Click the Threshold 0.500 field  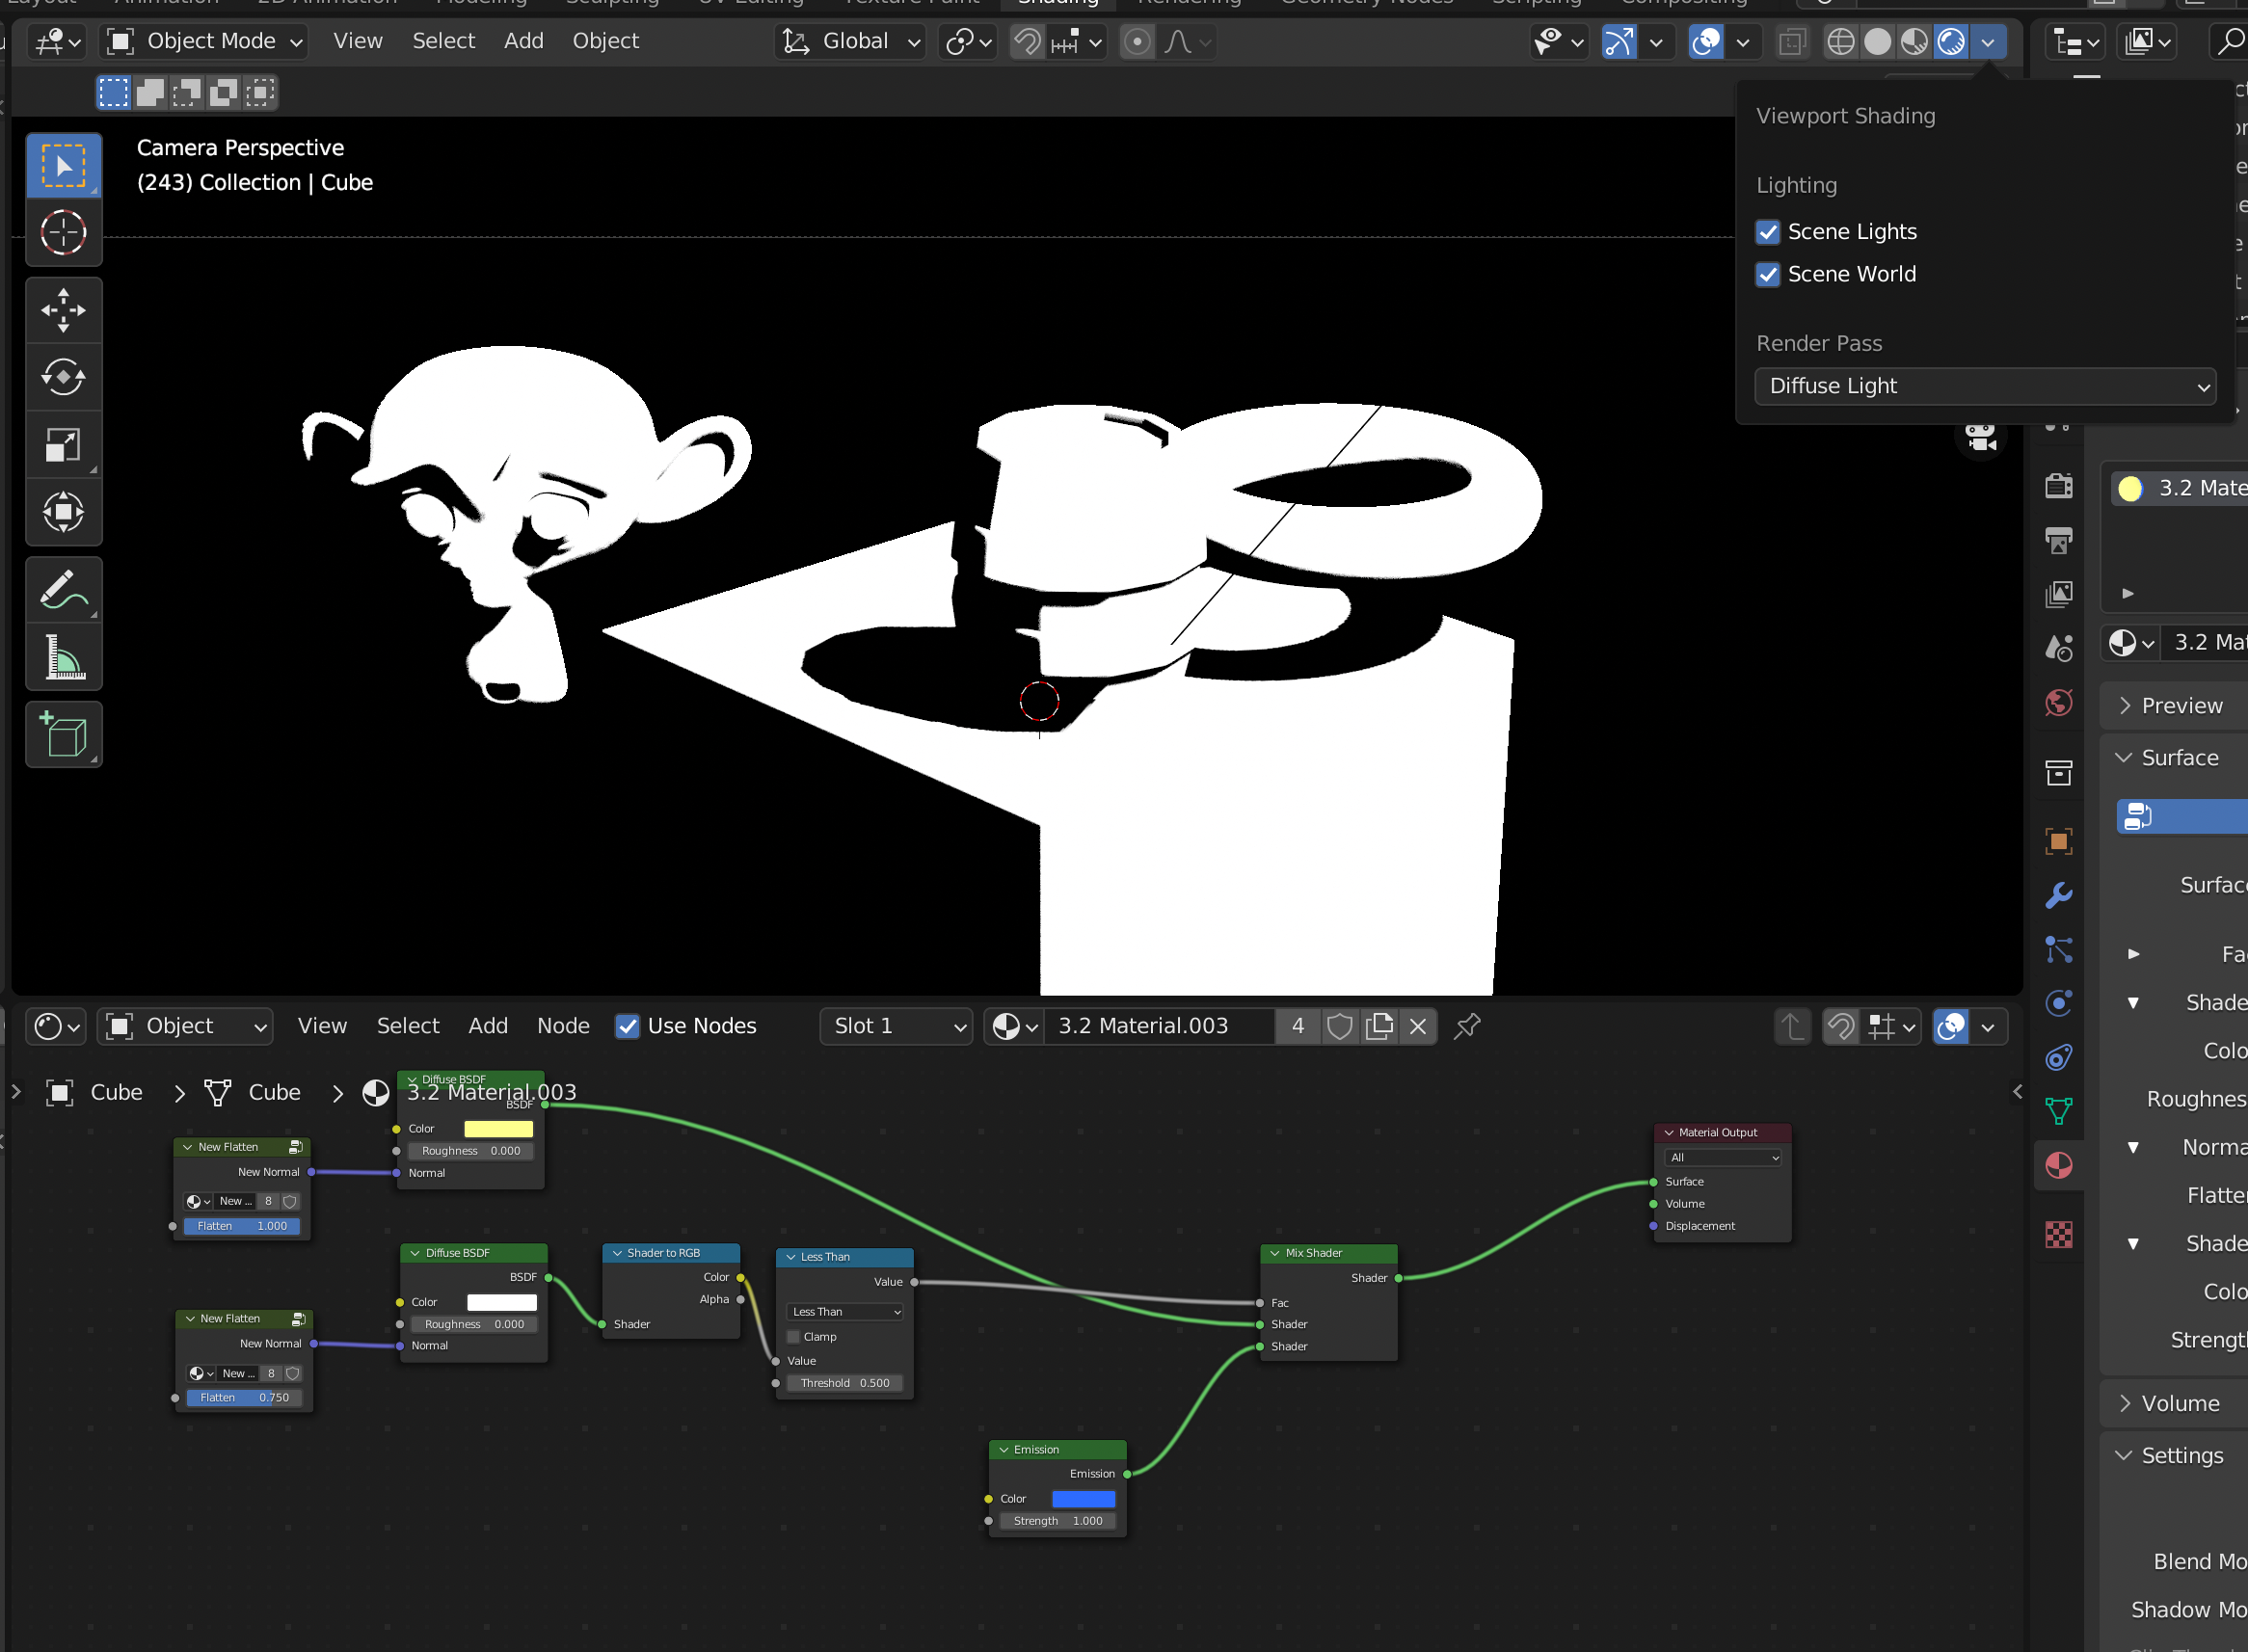pyautogui.click(x=845, y=1383)
